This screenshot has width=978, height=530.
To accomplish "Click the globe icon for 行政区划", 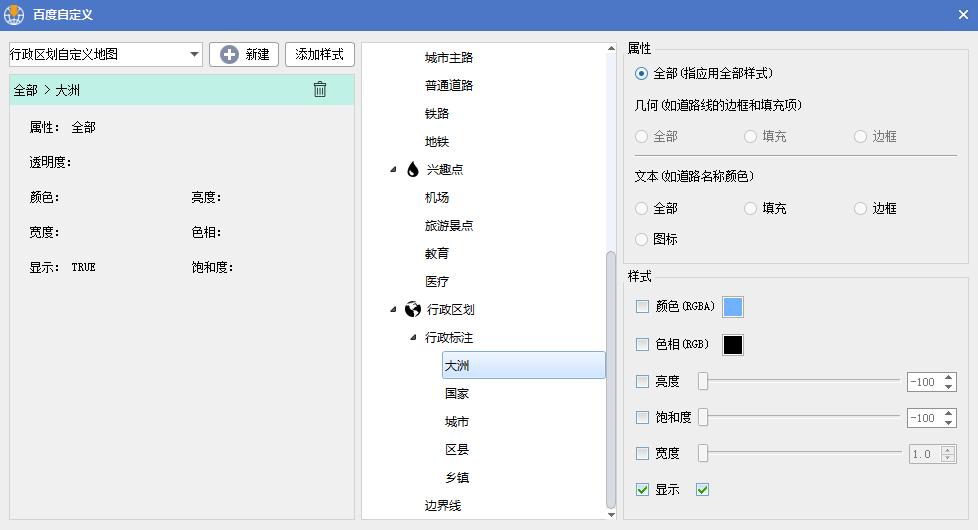I will 412,309.
